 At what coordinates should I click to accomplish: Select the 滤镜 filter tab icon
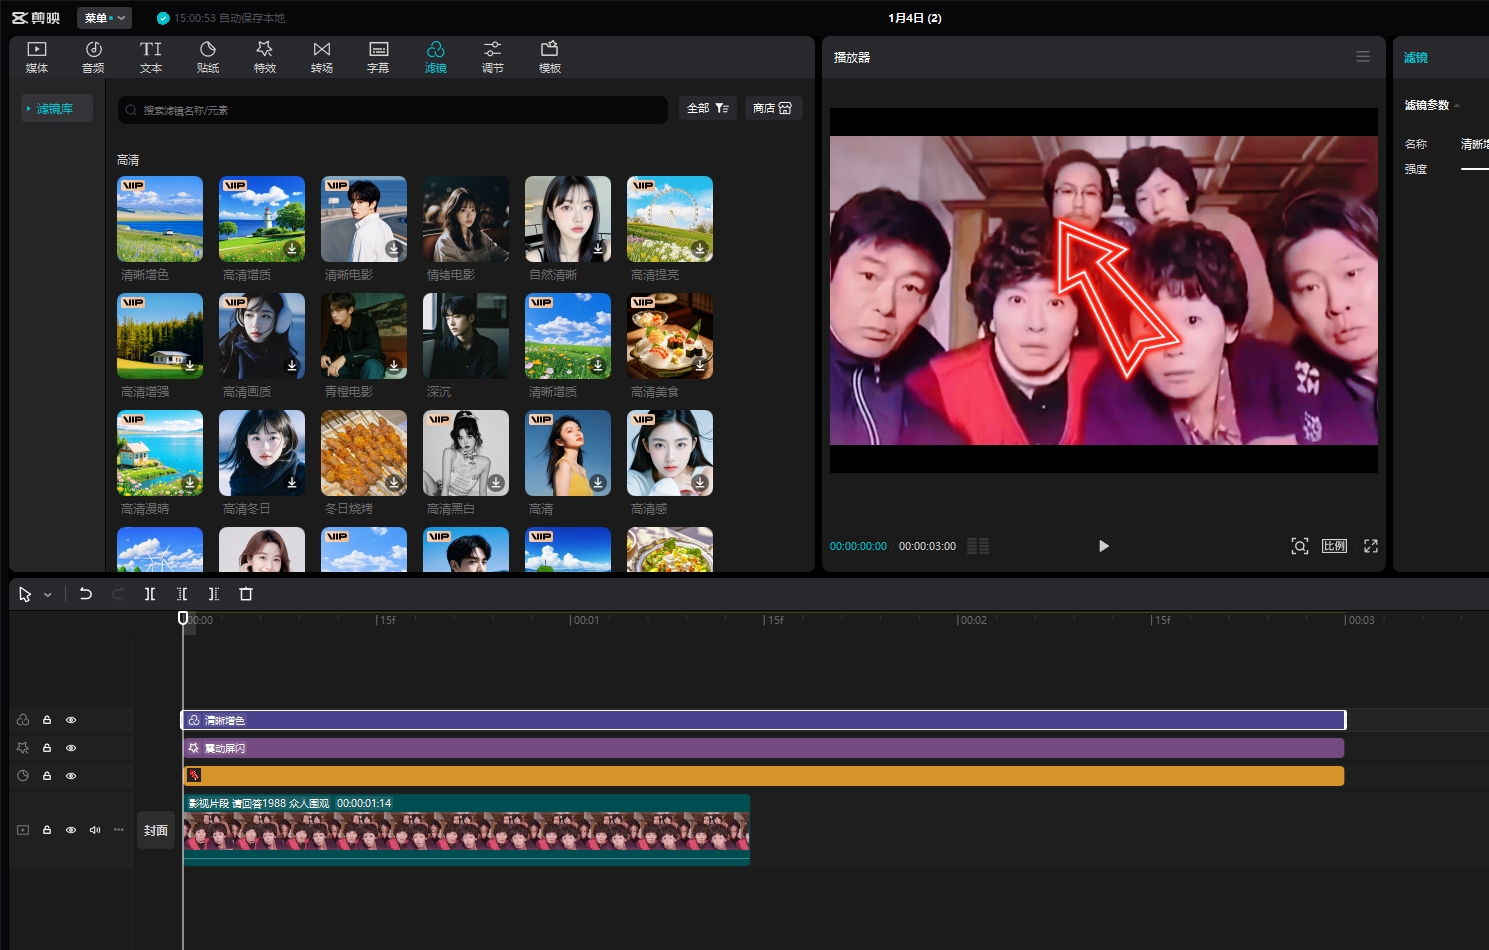point(436,57)
